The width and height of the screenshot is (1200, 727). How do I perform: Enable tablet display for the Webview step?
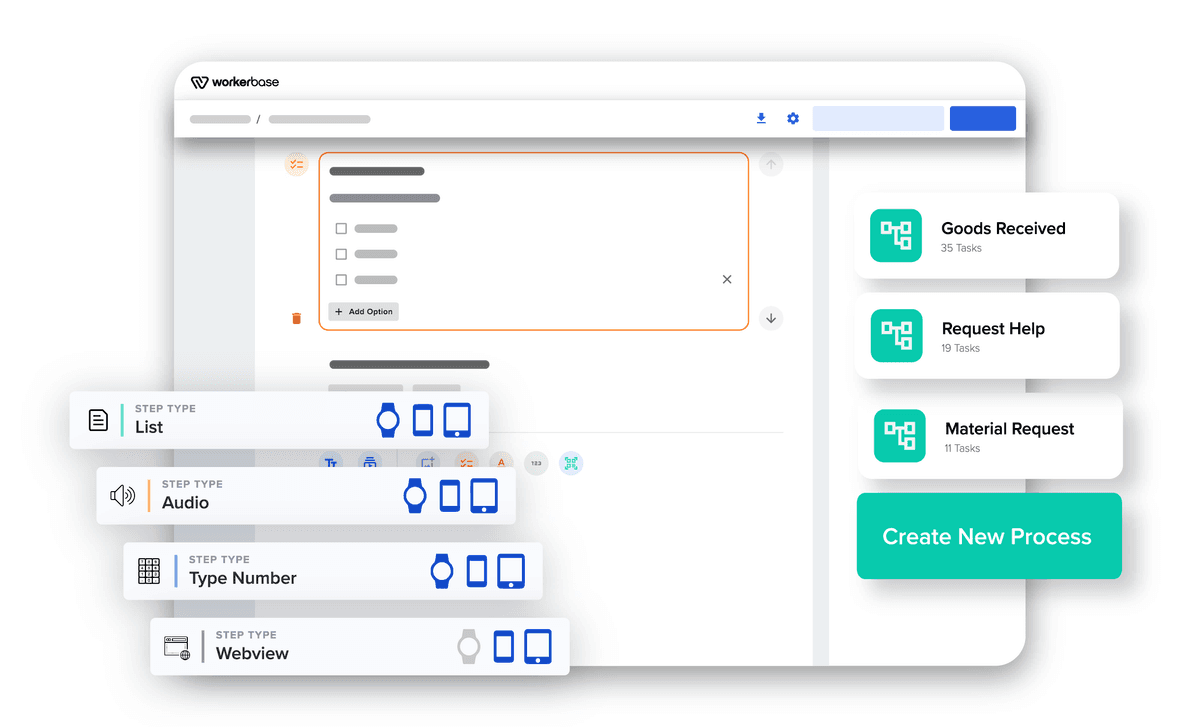coord(538,646)
